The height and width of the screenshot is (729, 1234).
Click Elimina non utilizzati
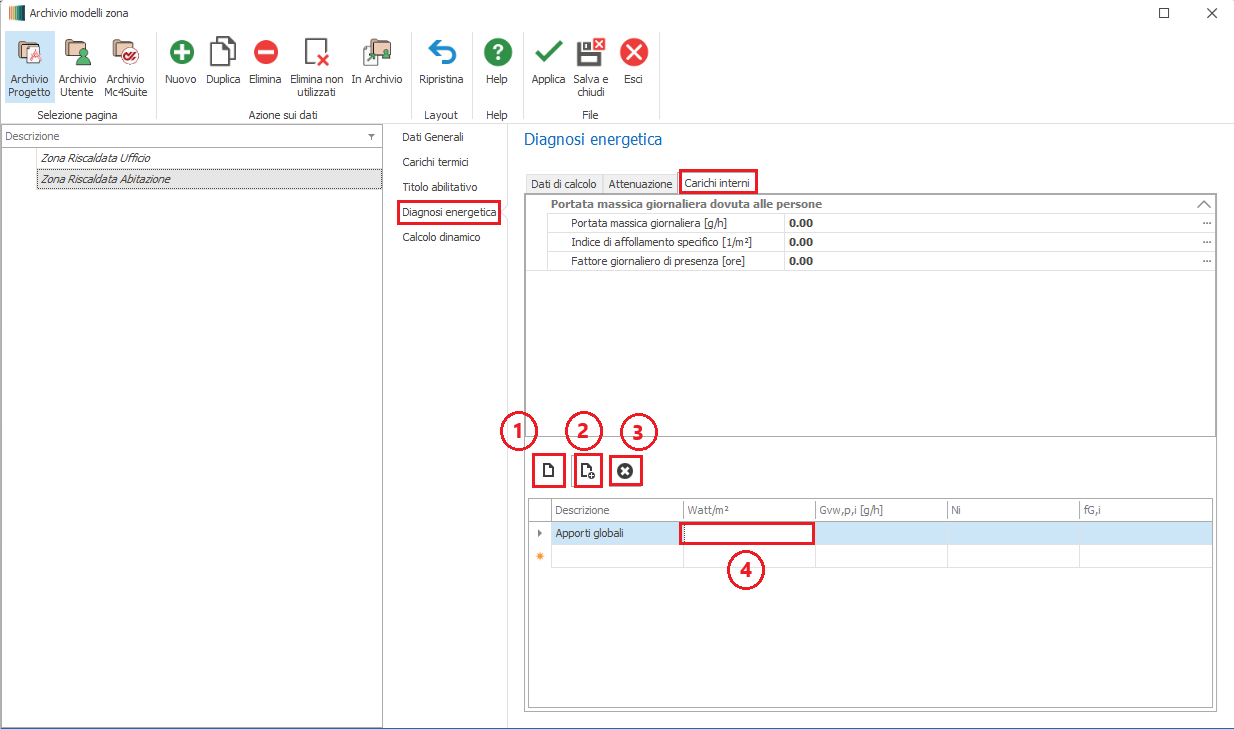(x=316, y=66)
